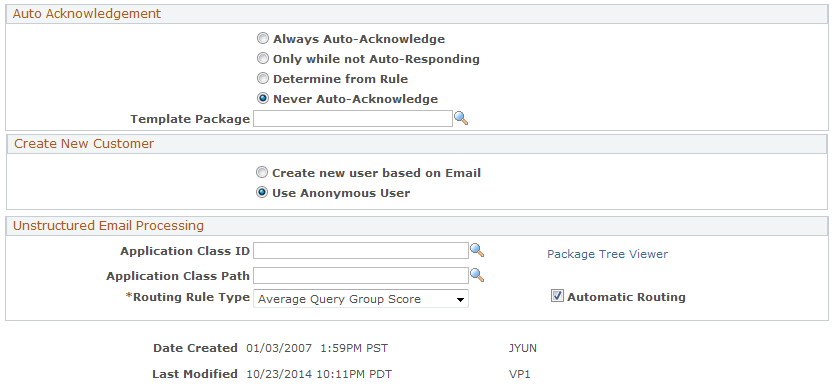Viewport: 835px width, 386px height.
Task: Select Only while not Auto-Responding option
Action: [263, 58]
